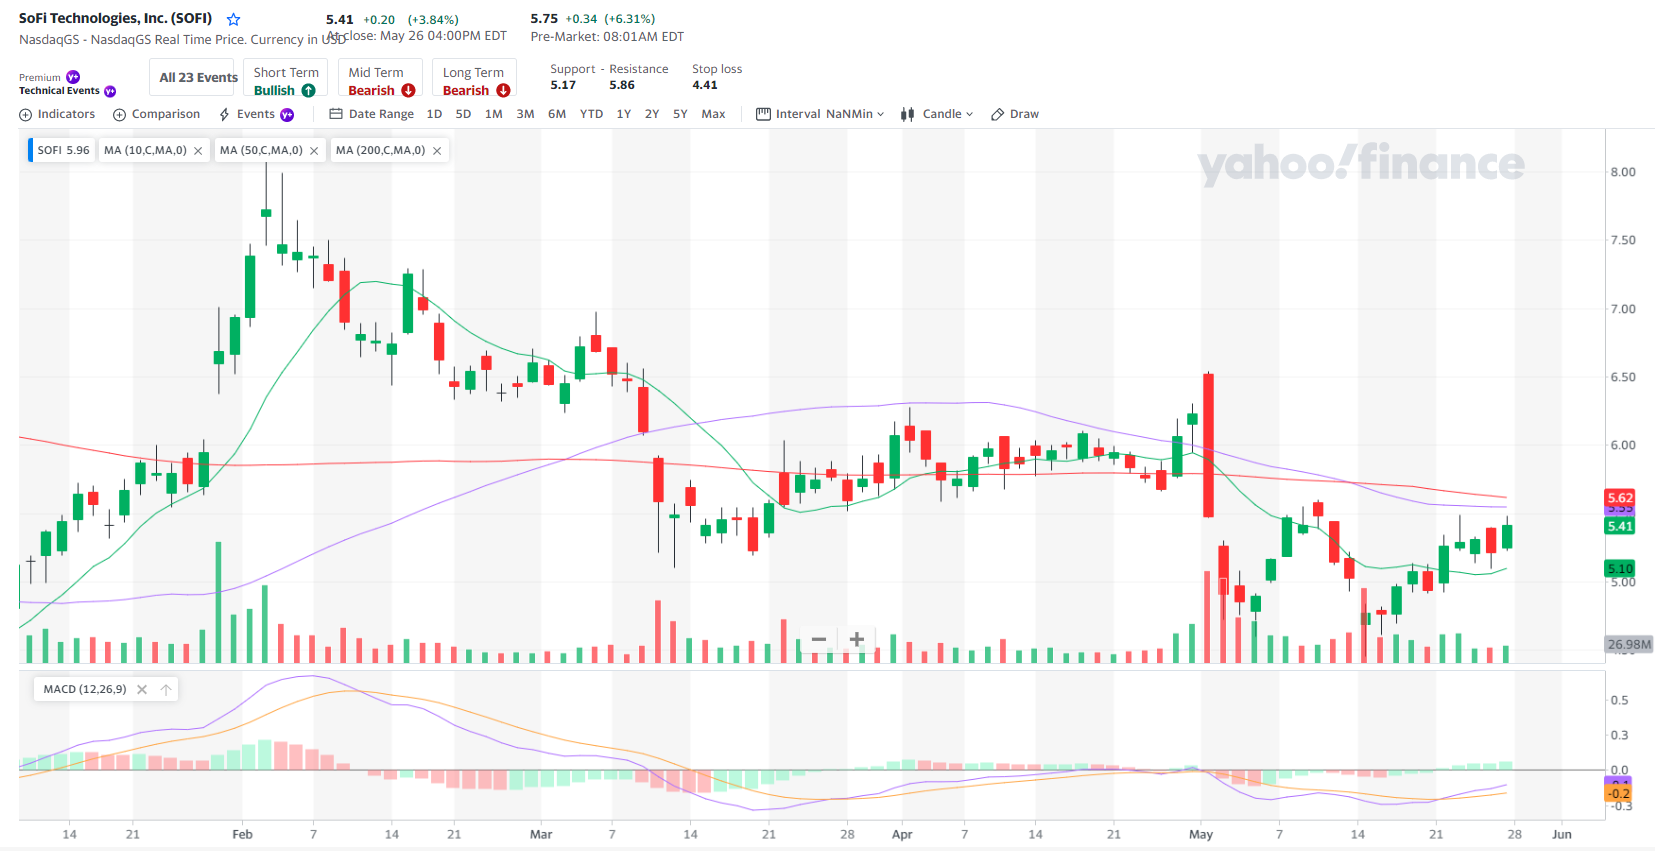Screen dimensions: 1655x851
Task: Click the Technical Events label
Action: [x=59, y=91]
